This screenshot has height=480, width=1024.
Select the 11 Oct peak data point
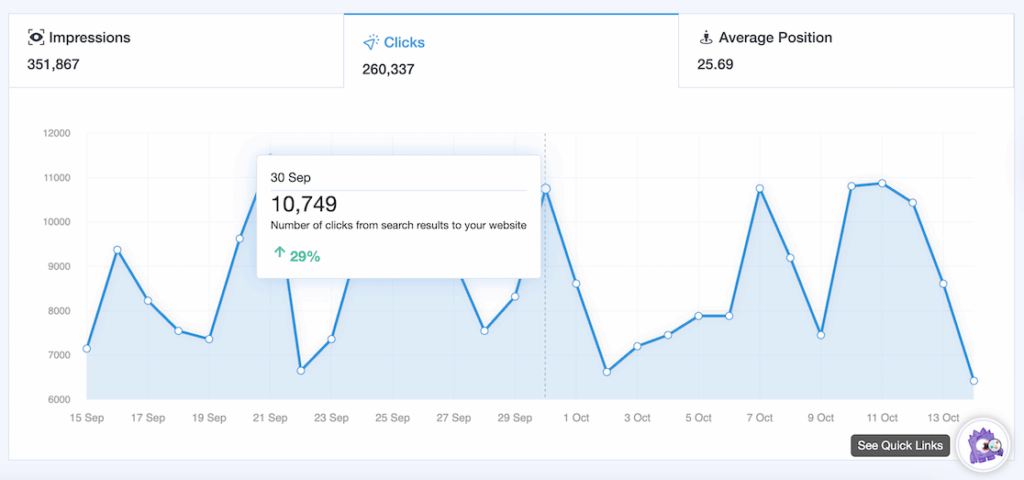click(882, 183)
